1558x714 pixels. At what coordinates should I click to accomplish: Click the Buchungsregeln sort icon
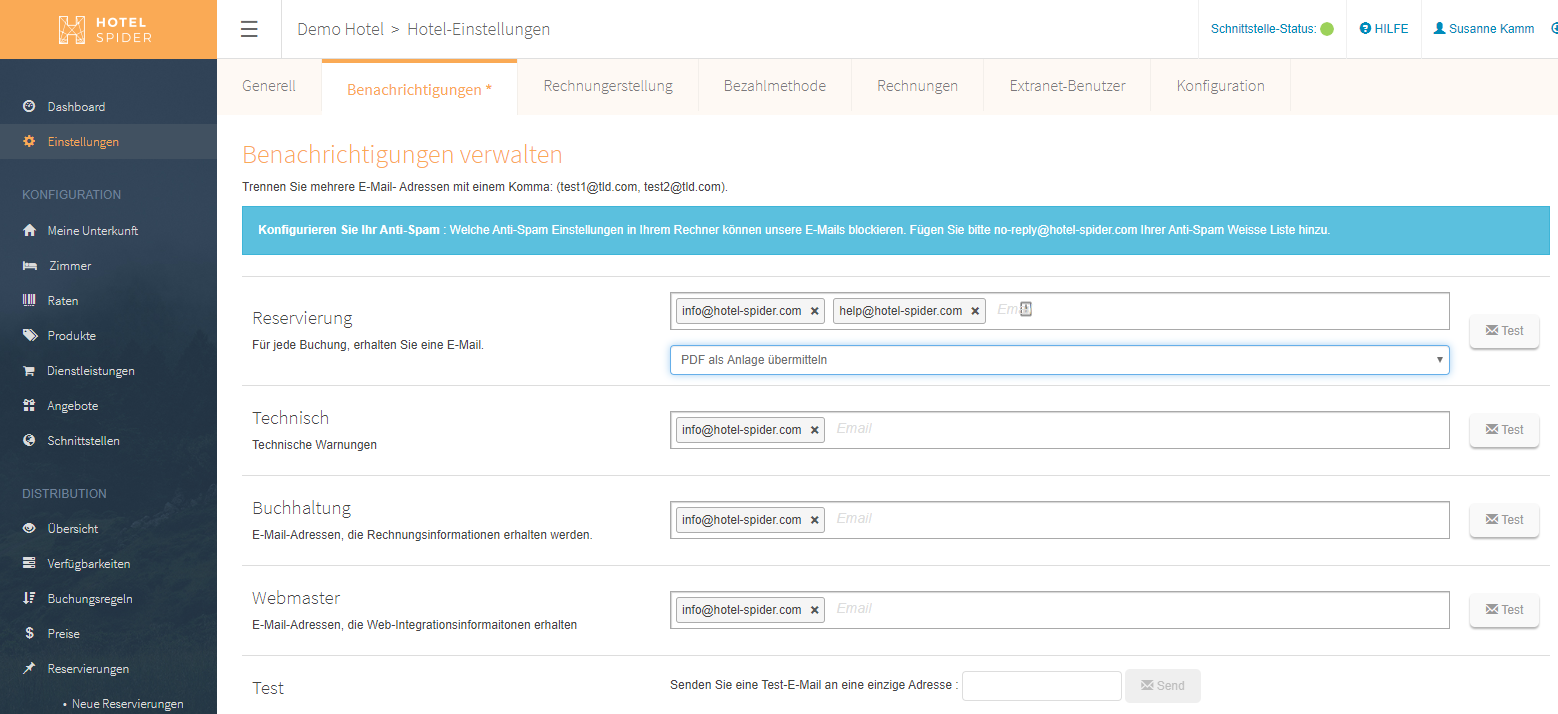(x=29, y=598)
